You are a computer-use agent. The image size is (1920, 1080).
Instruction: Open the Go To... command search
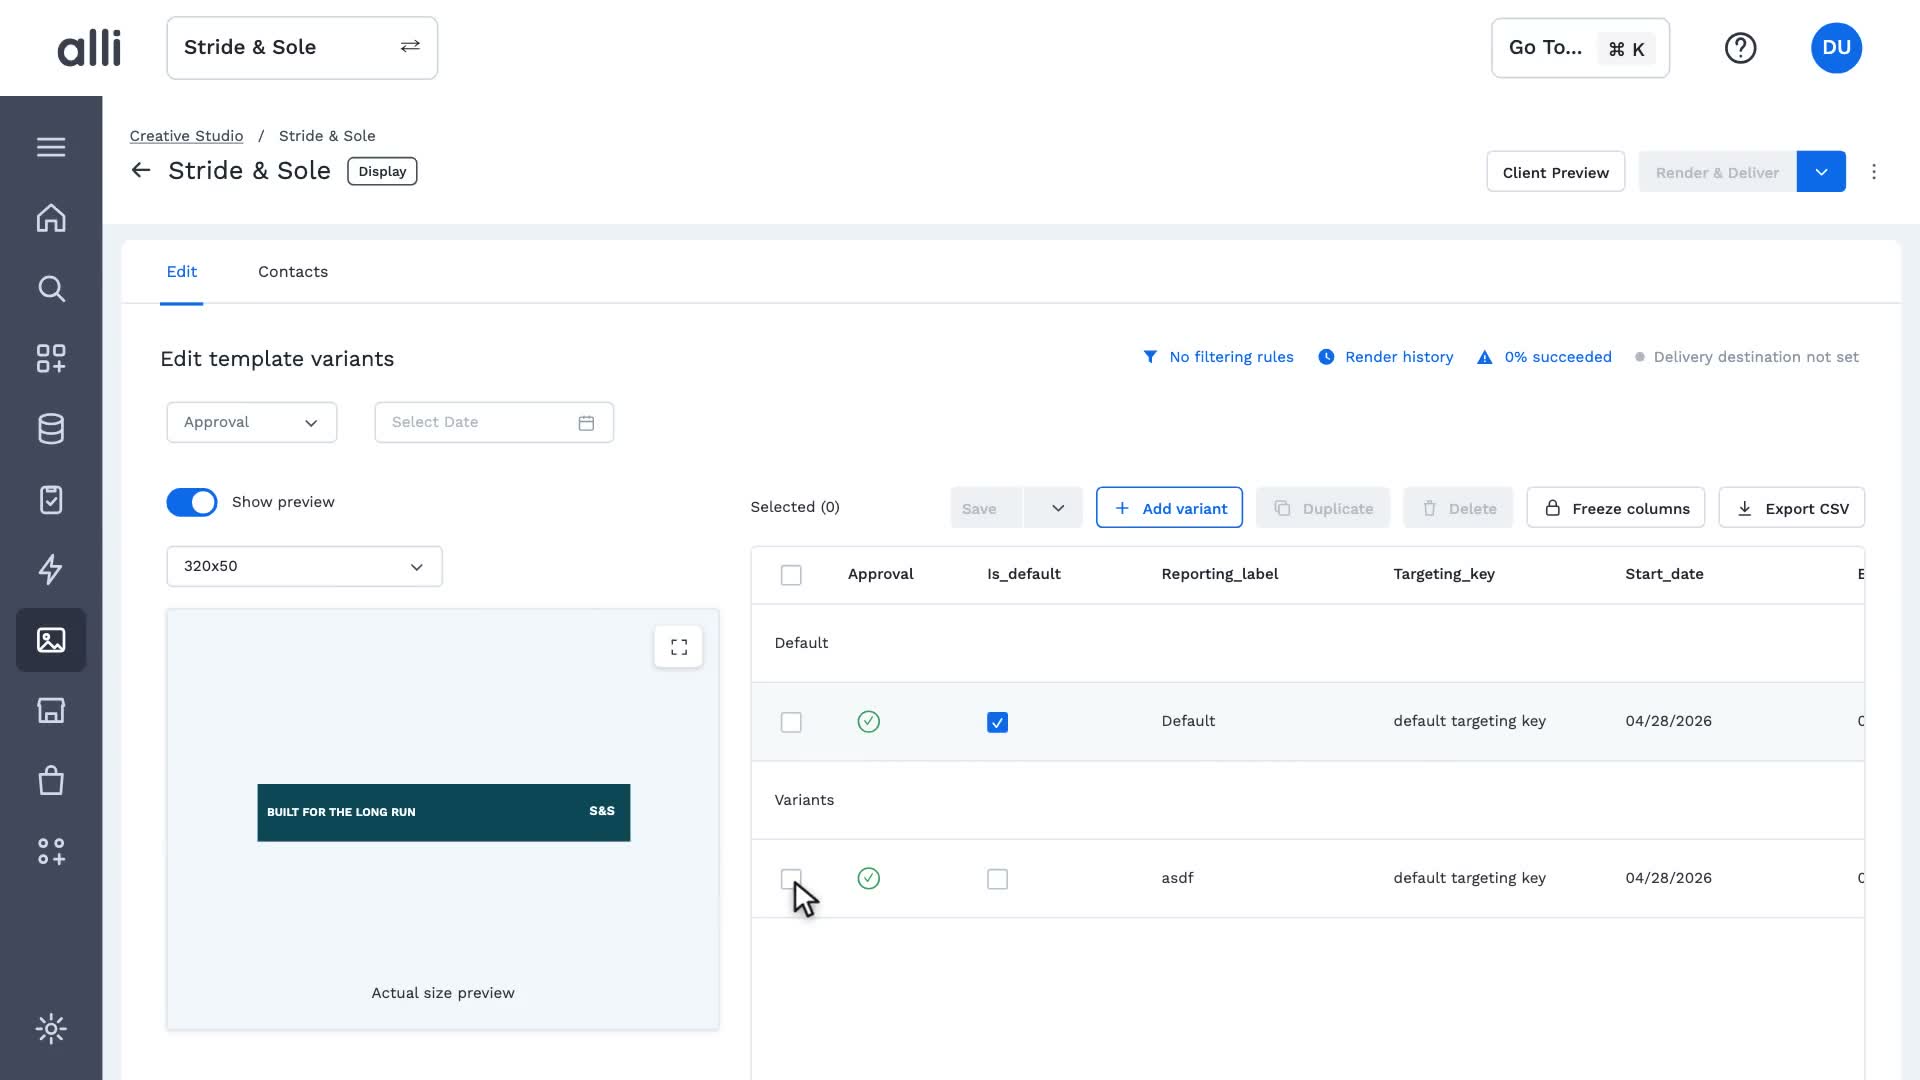[1580, 48]
